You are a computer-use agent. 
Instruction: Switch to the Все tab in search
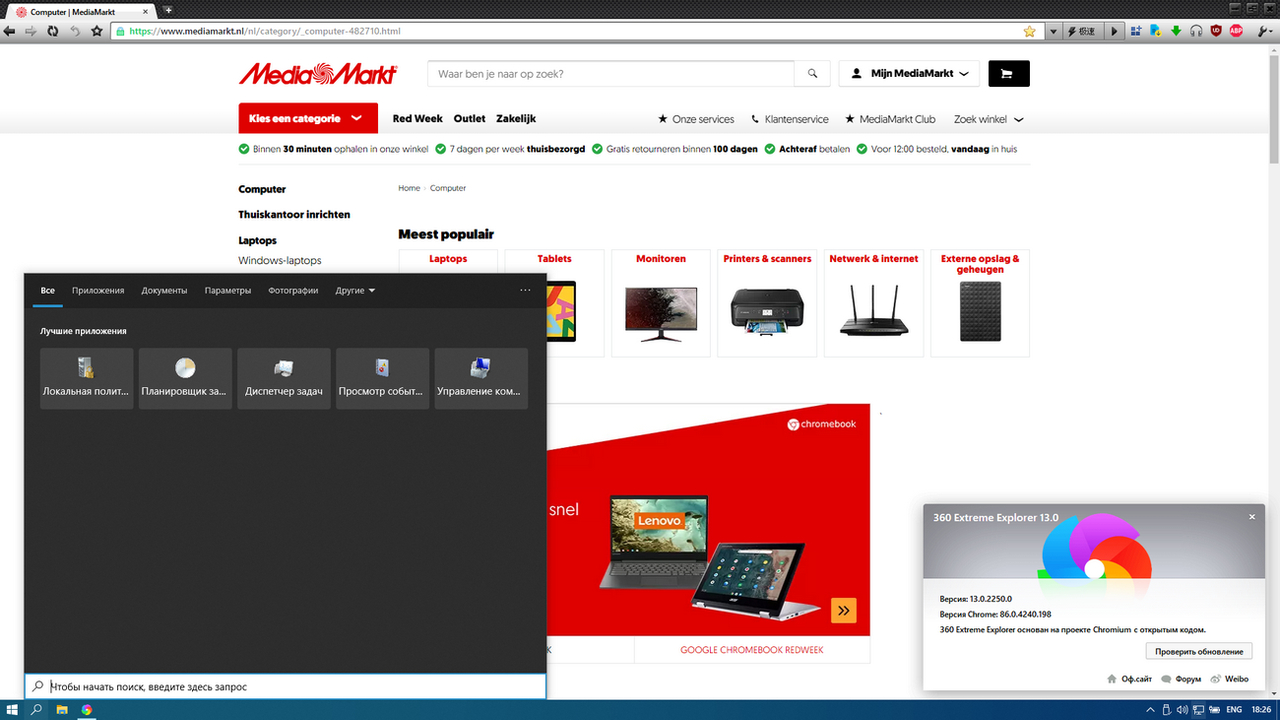pyautogui.click(x=48, y=290)
